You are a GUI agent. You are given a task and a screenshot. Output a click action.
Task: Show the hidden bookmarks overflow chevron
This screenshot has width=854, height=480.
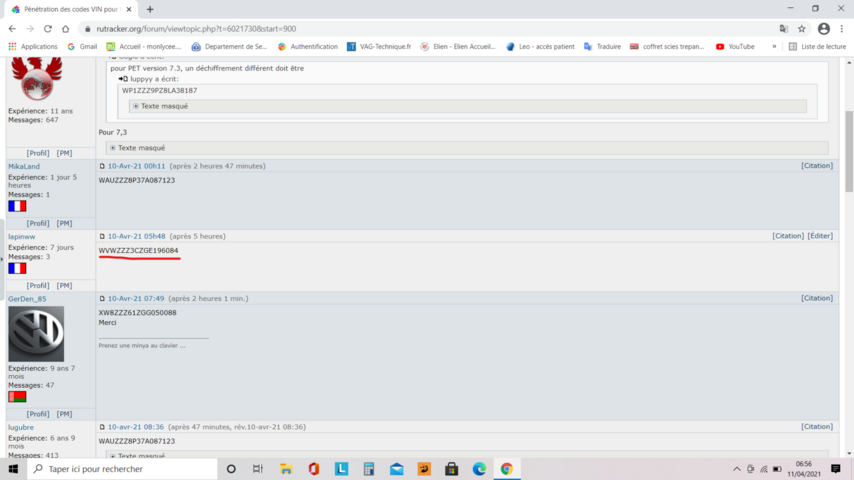pyautogui.click(x=774, y=47)
